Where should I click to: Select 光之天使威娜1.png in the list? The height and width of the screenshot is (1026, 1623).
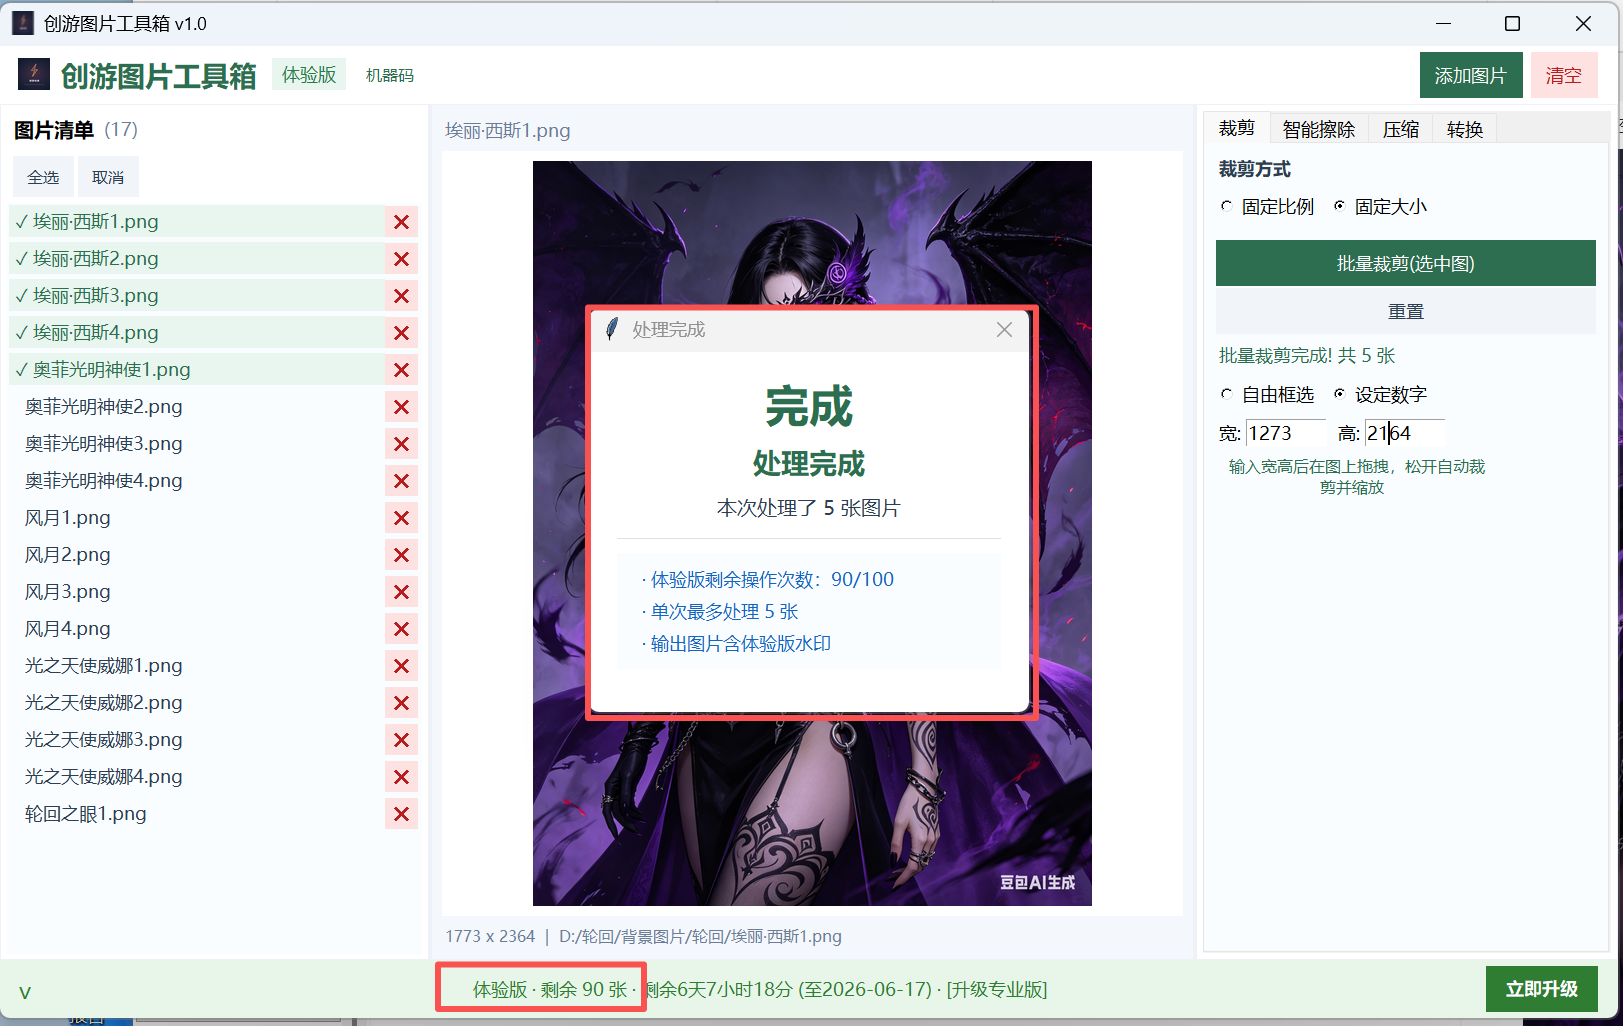[197, 666]
